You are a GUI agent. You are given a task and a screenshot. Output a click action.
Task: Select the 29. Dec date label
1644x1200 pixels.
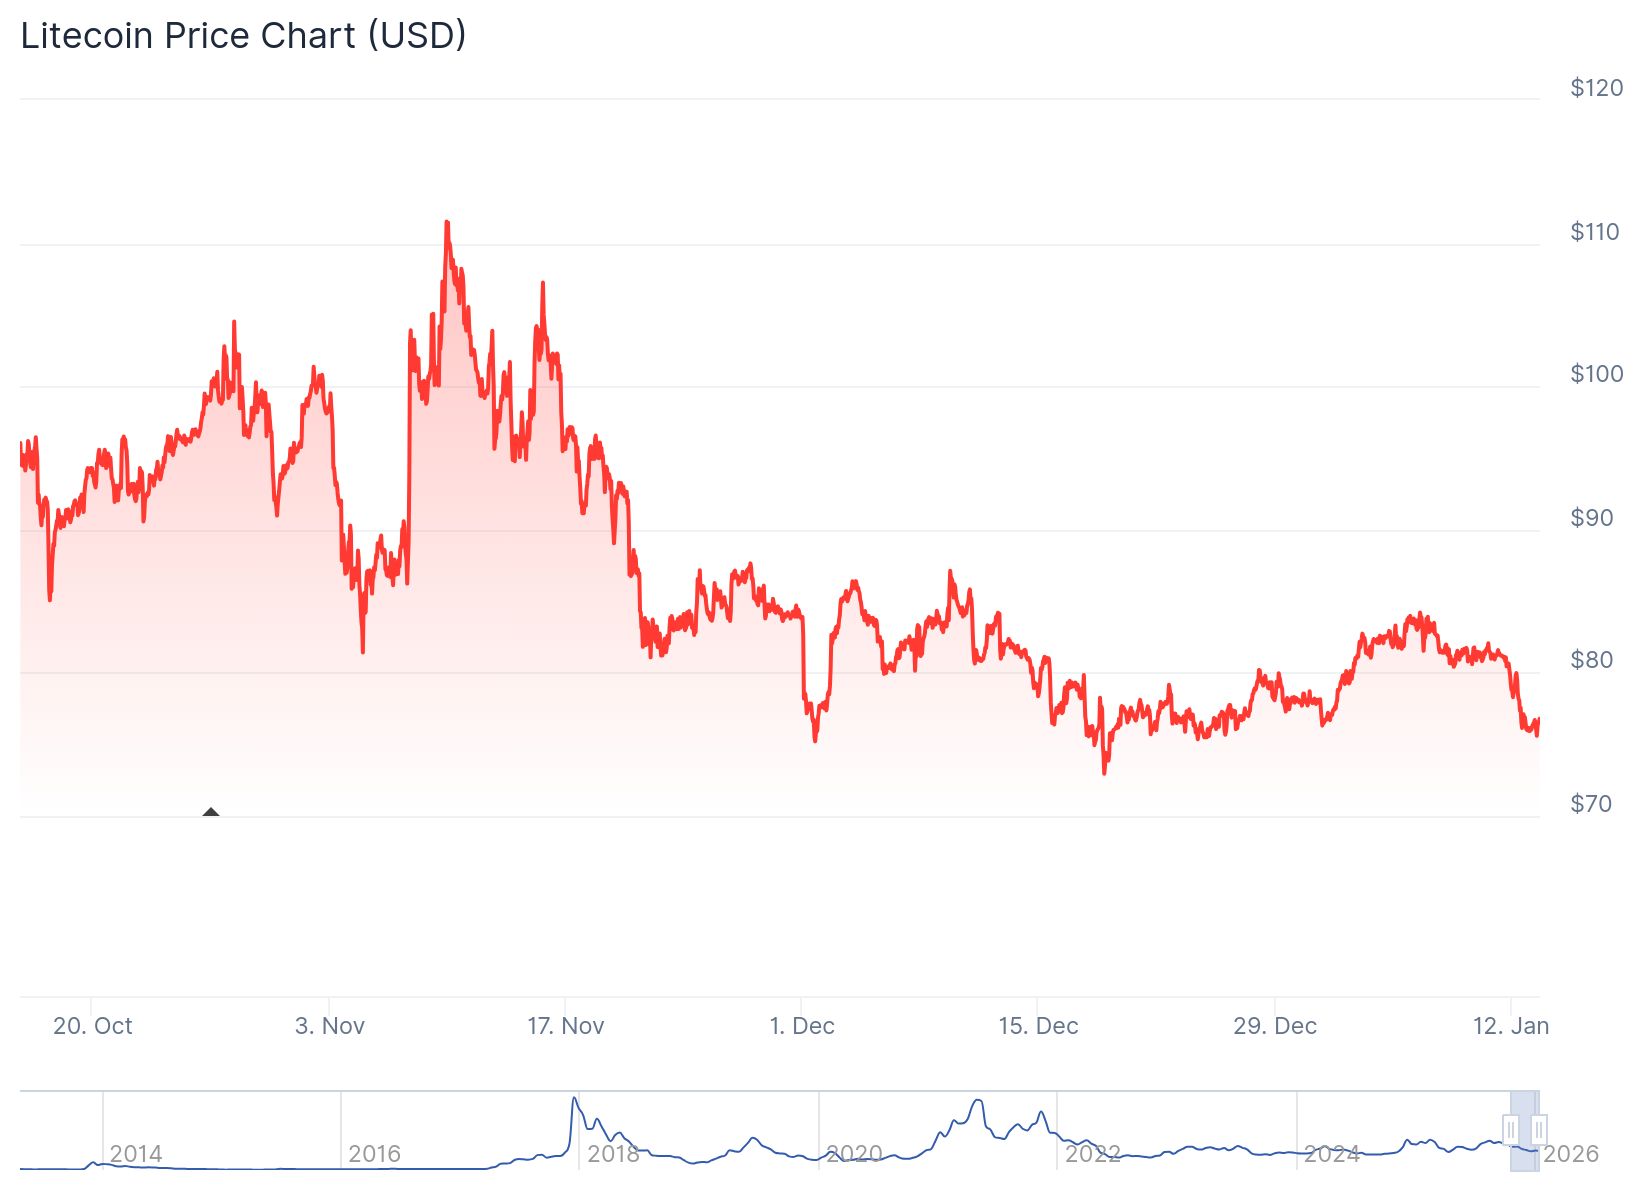(1275, 1026)
